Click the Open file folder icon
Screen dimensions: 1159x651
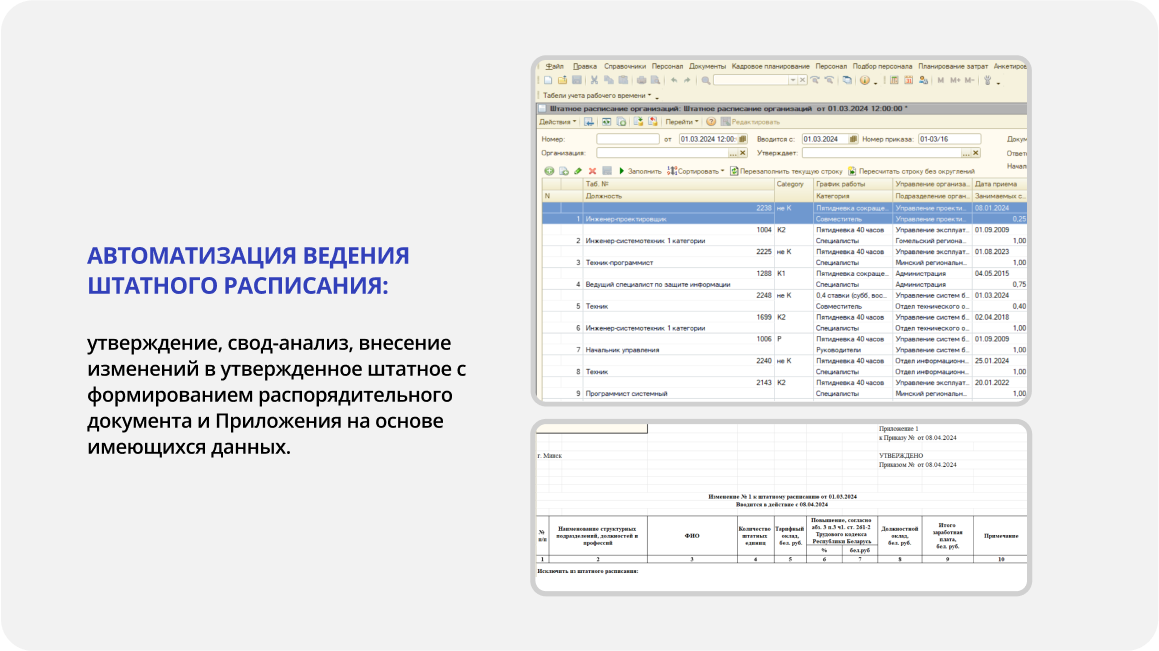(x=562, y=80)
